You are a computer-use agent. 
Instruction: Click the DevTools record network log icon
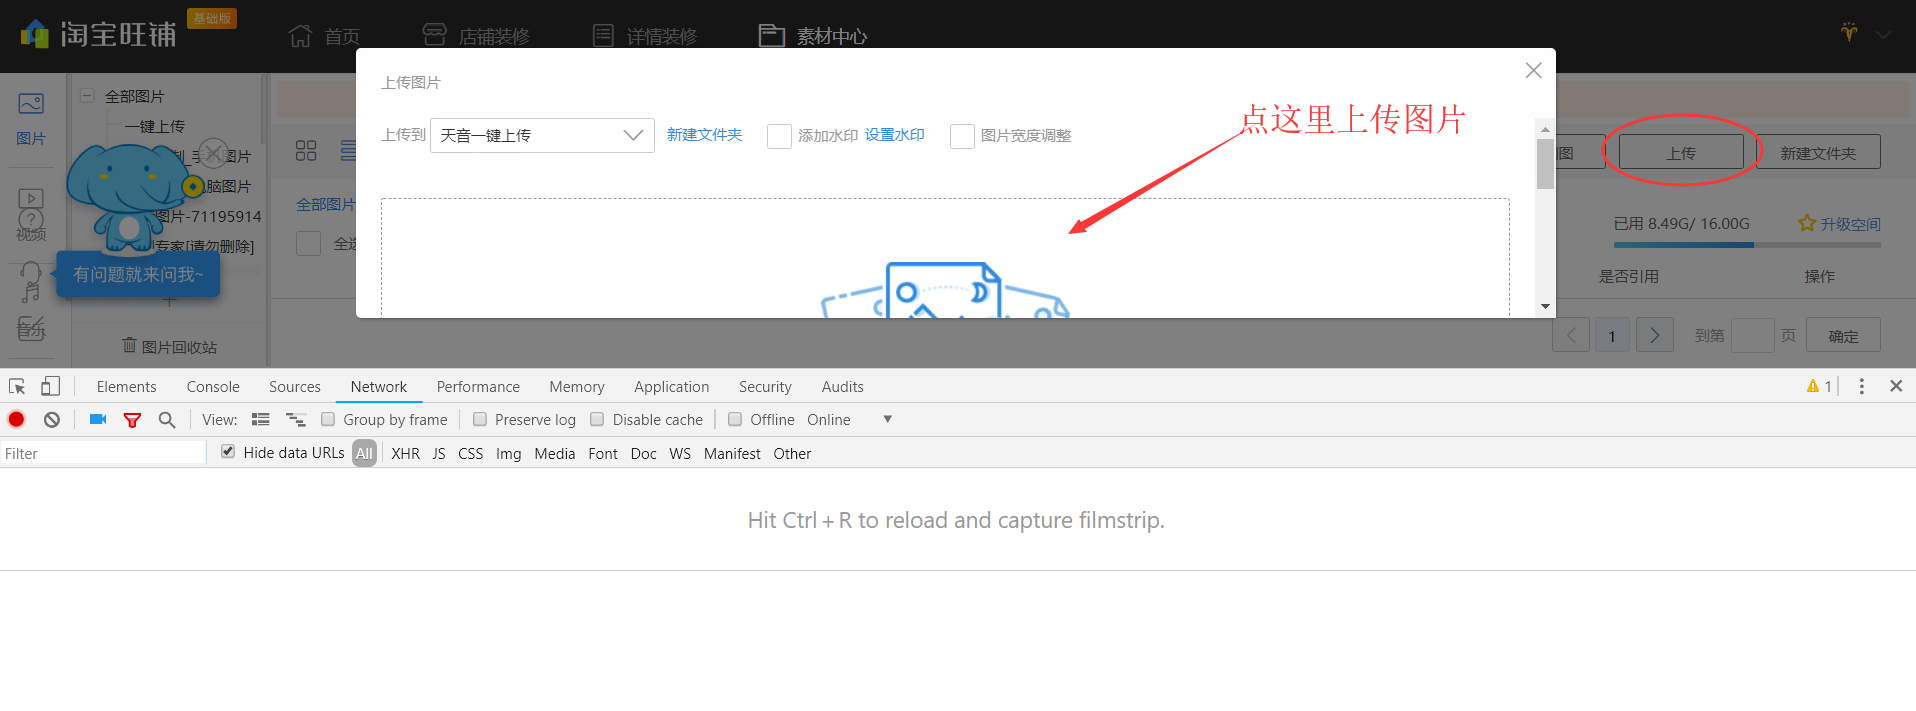point(17,420)
